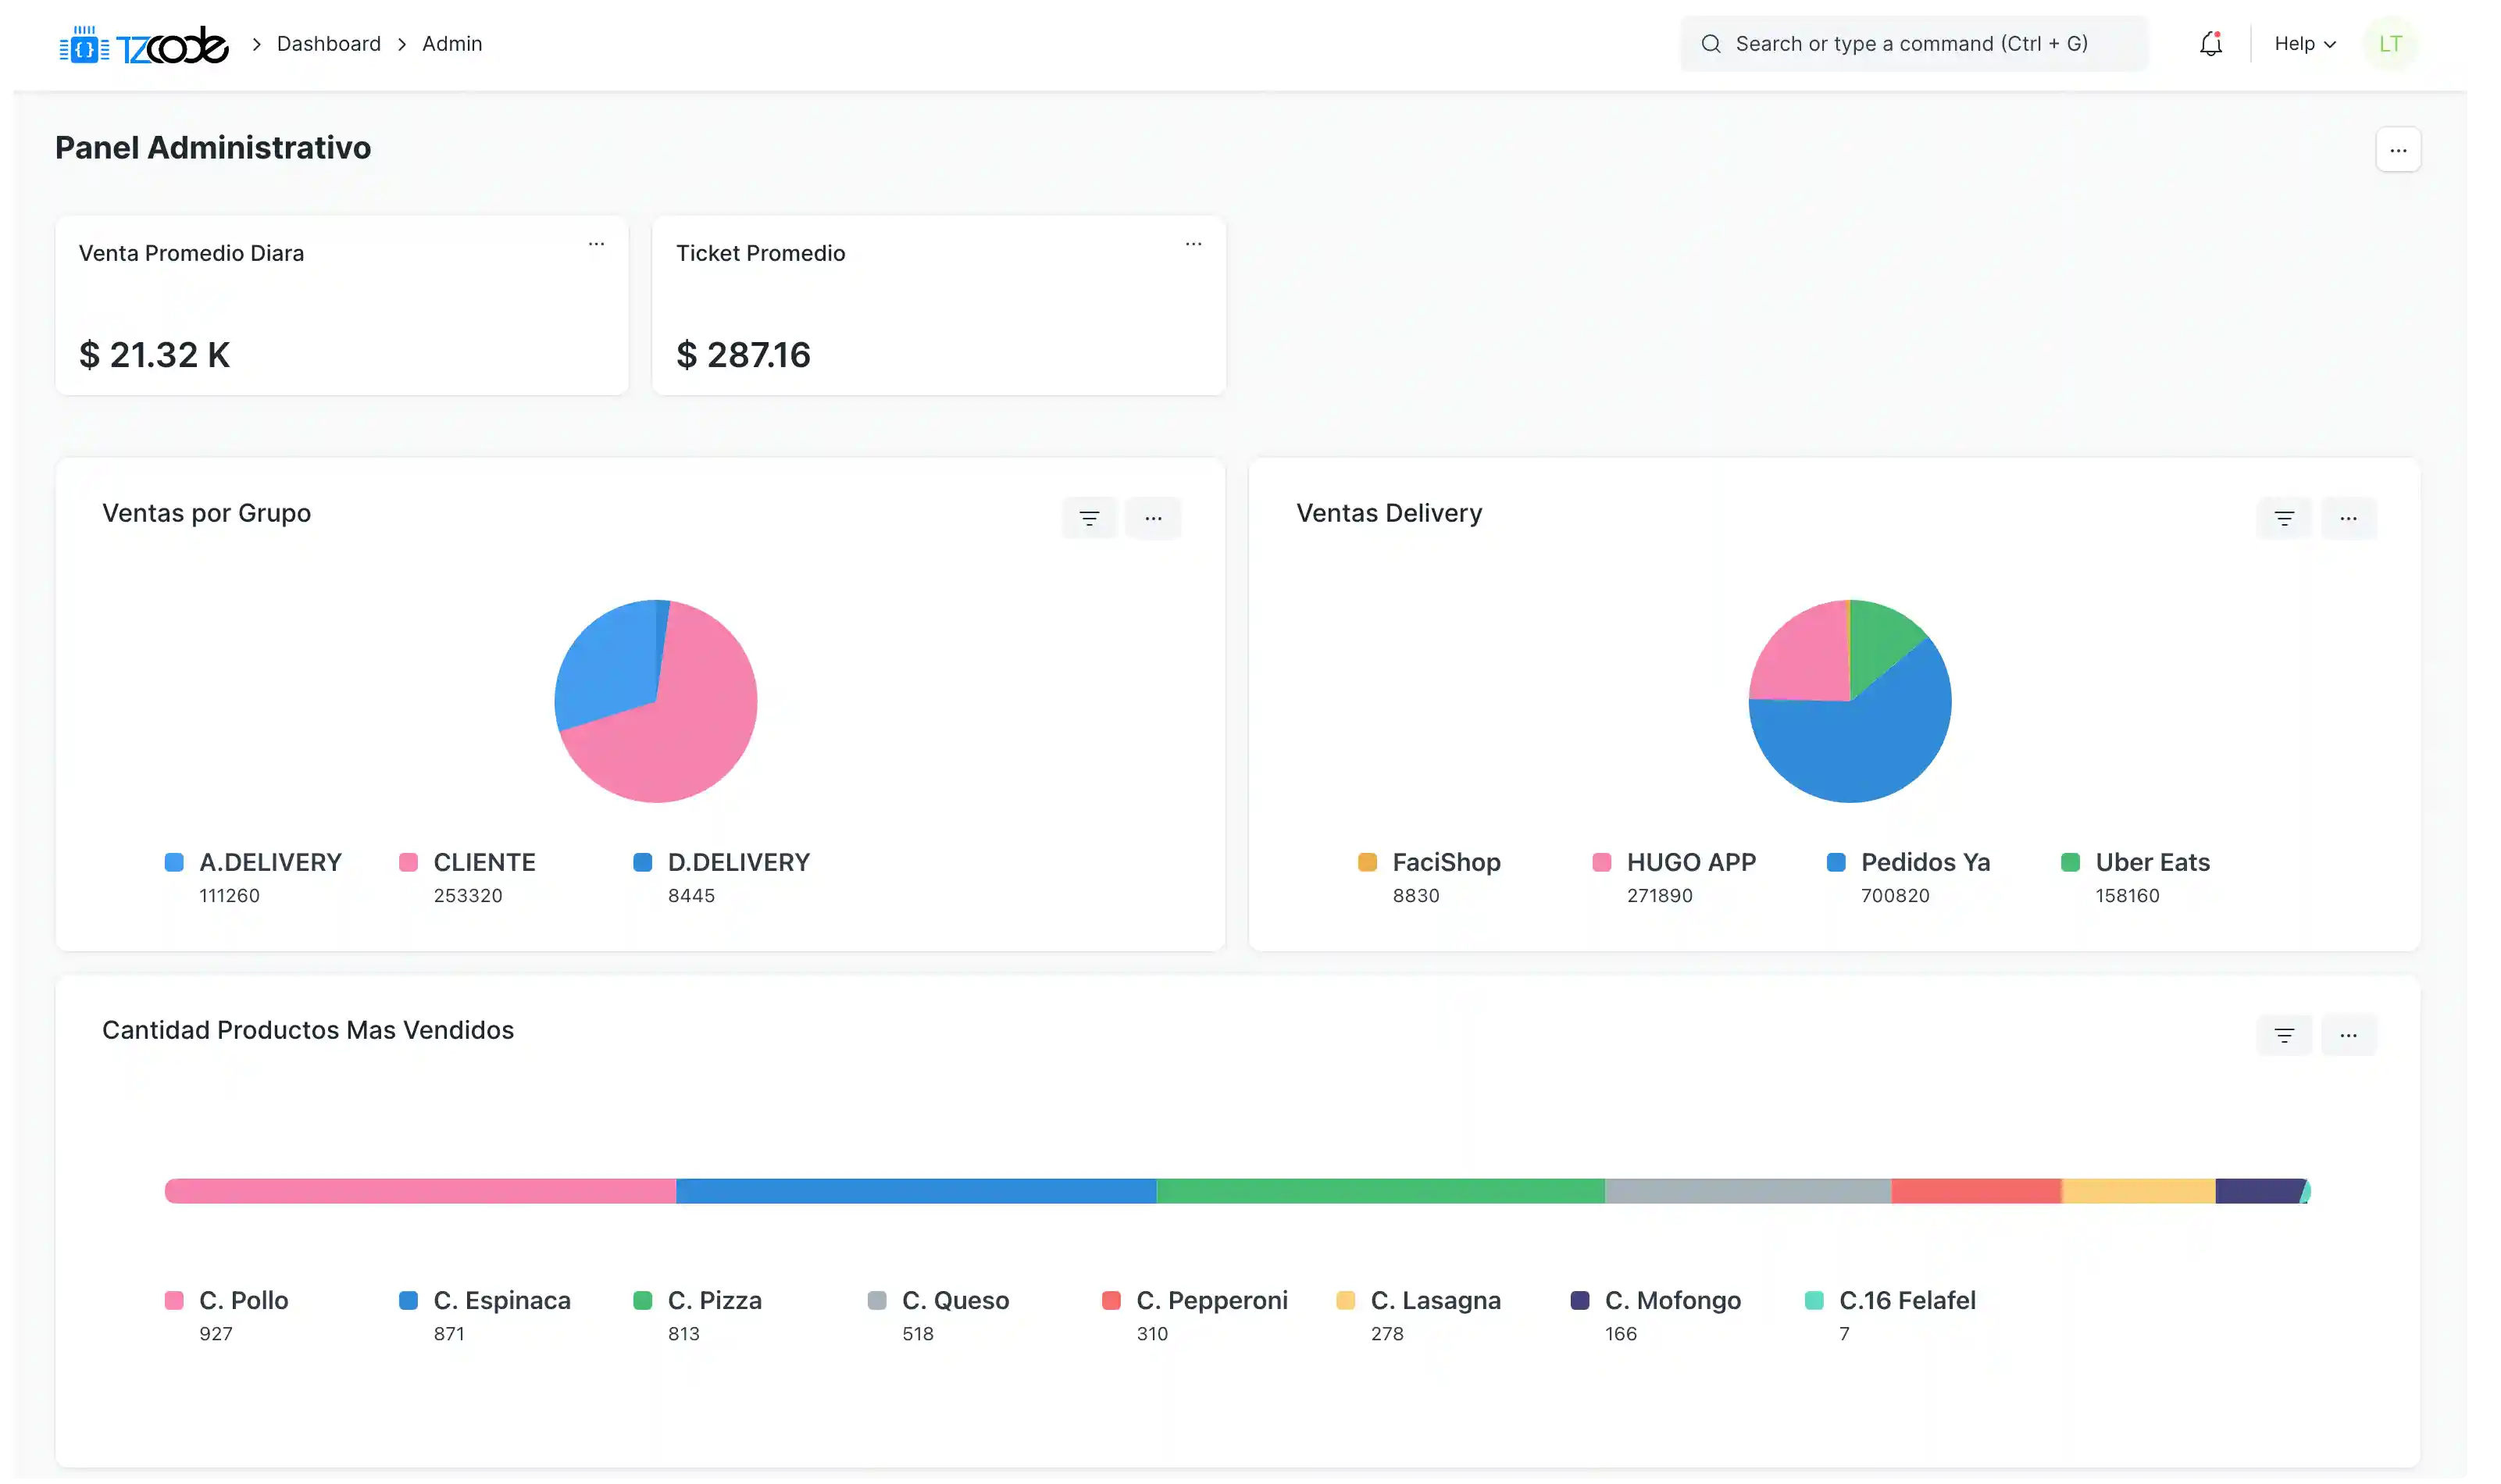Toggle the CLIENTE legend entry

(483, 862)
